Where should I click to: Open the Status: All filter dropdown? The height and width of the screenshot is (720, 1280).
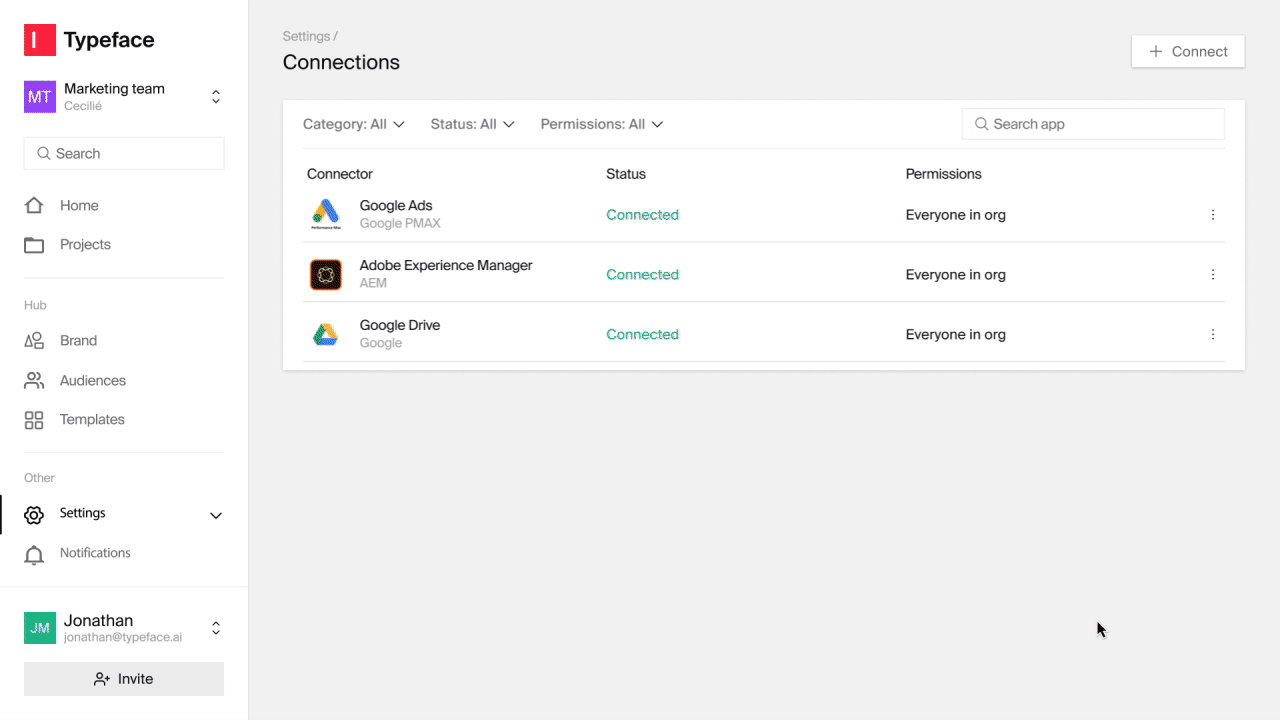[x=473, y=124]
